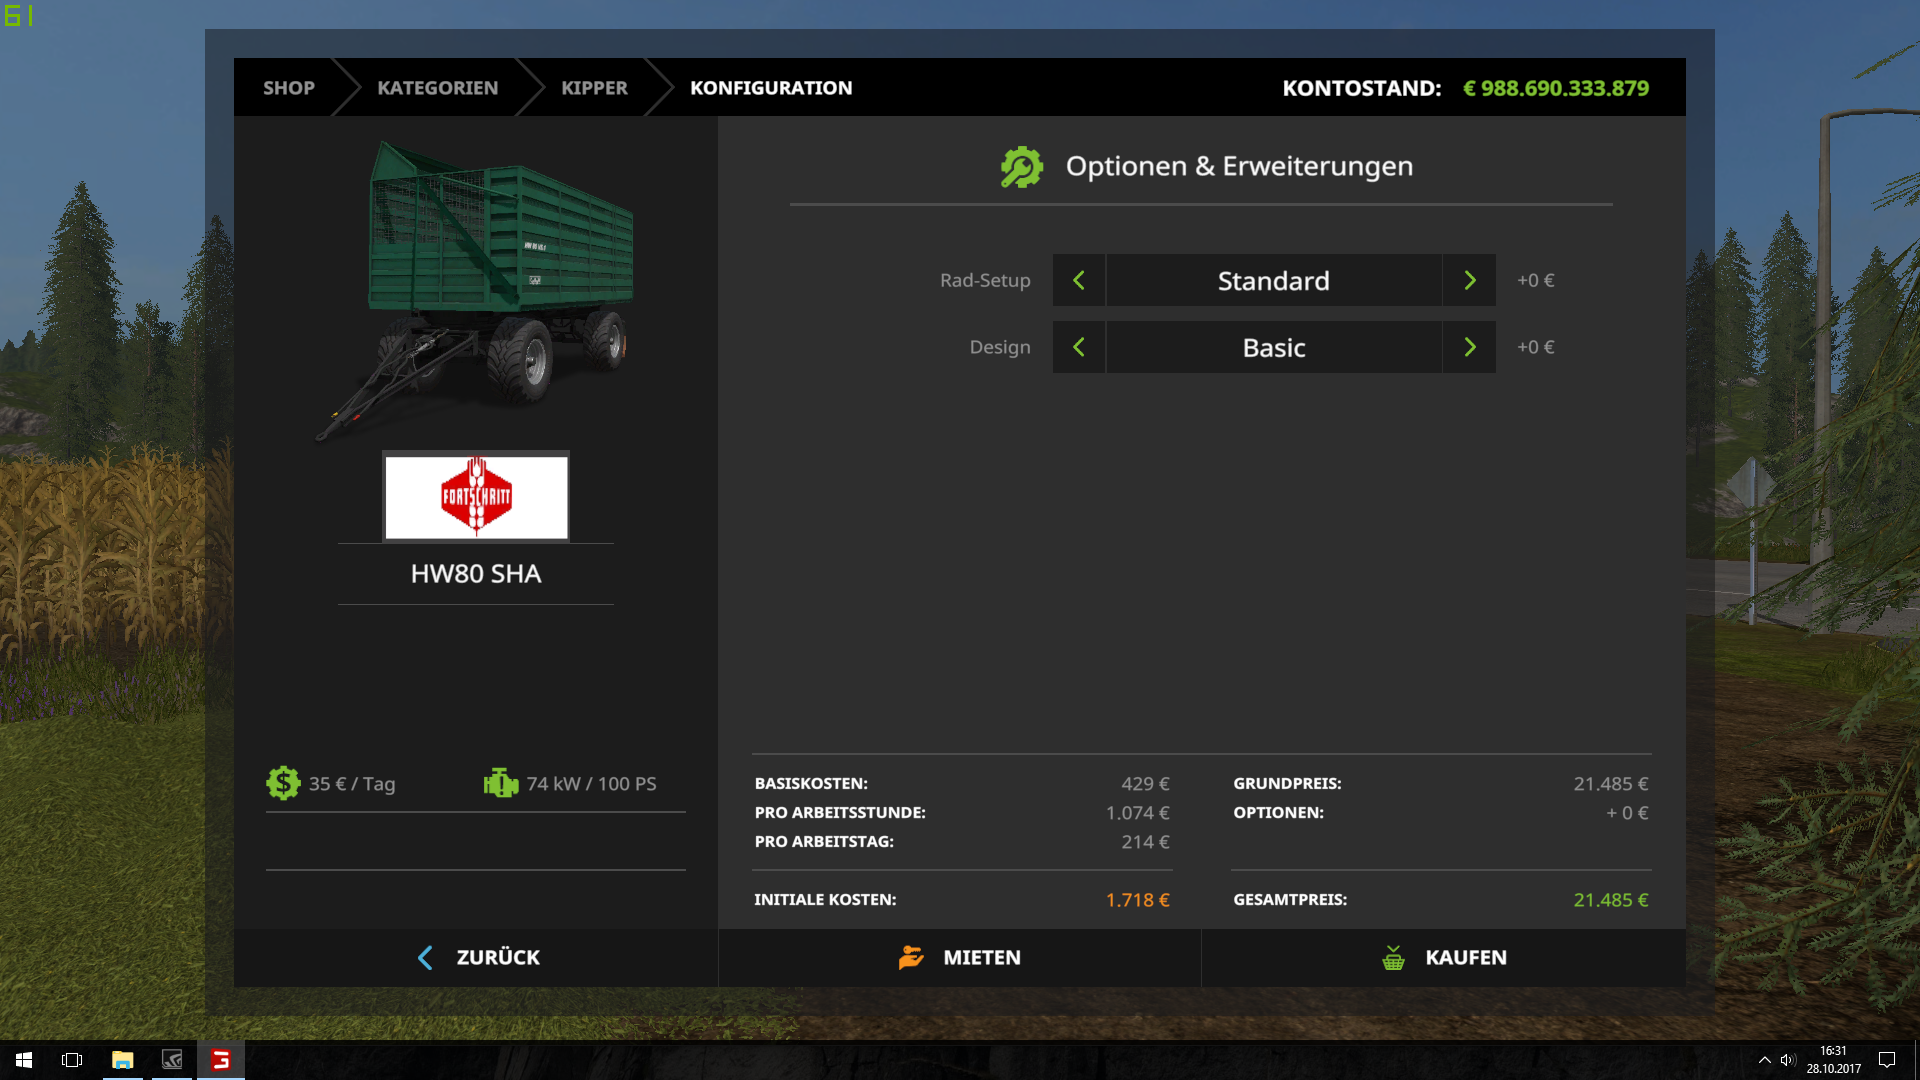Open File Explorer from the taskbar
This screenshot has height=1080, width=1920.
click(x=122, y=1060)
